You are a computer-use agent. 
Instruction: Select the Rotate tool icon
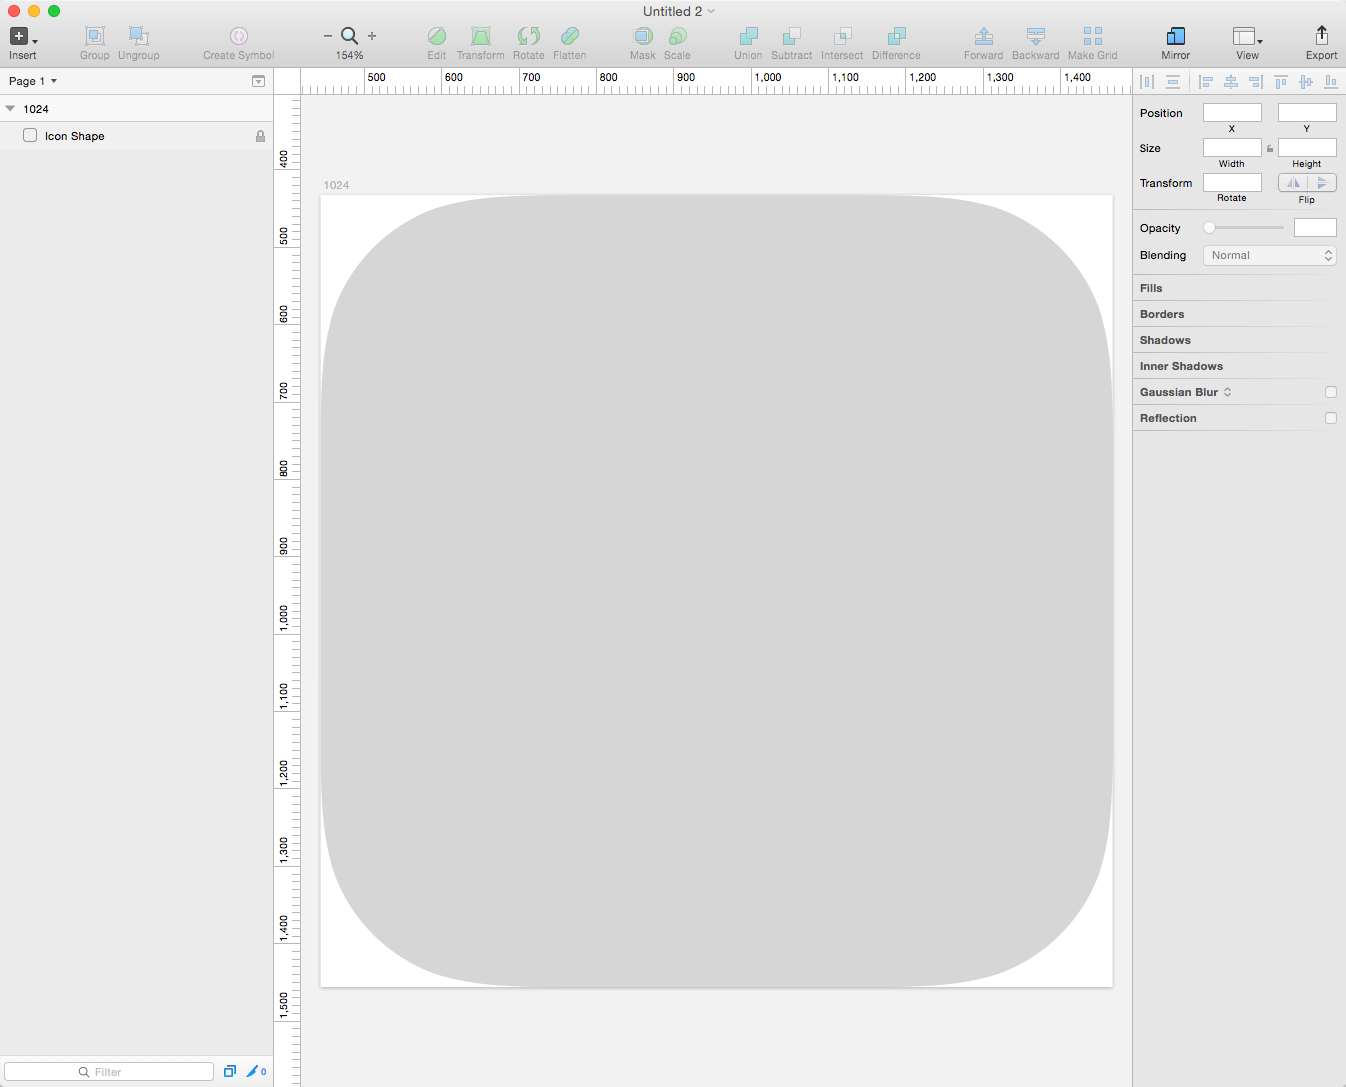click(529, 37)
